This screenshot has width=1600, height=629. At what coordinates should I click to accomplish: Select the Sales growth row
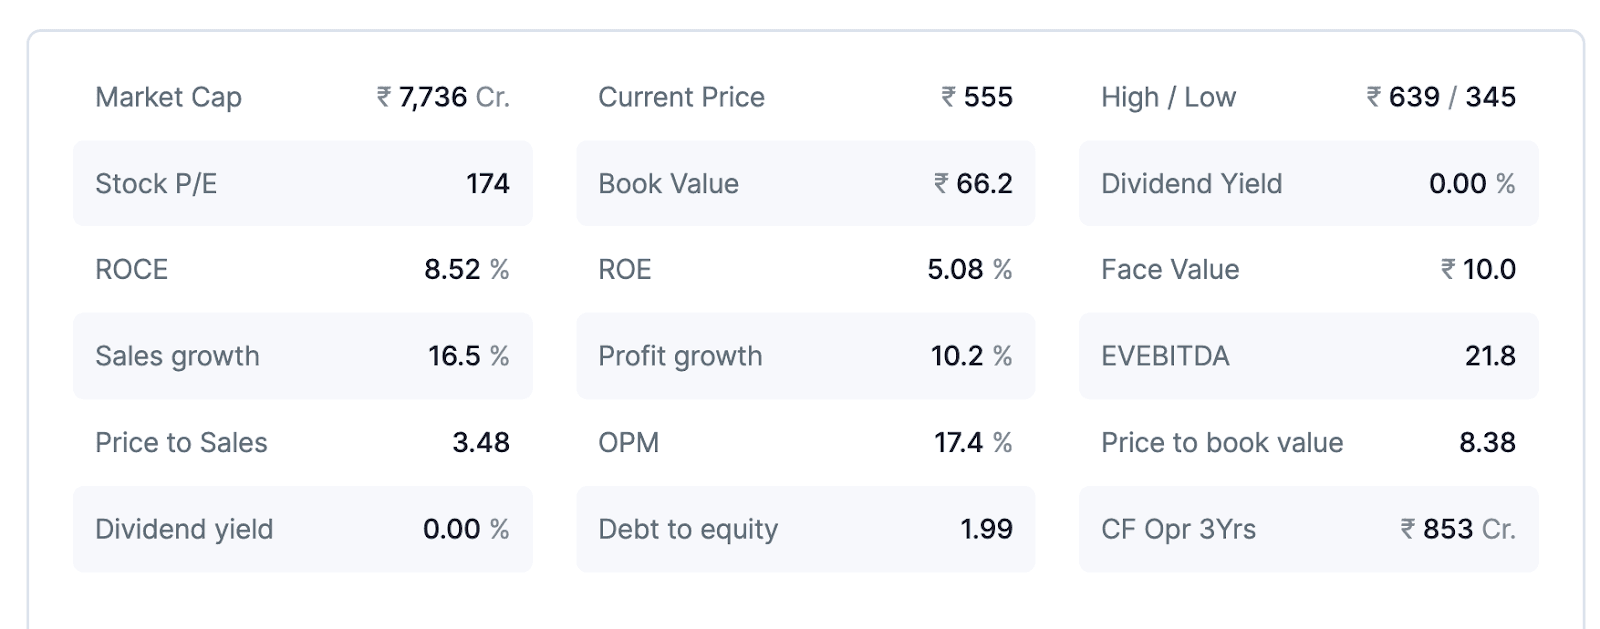click(302, 356)
